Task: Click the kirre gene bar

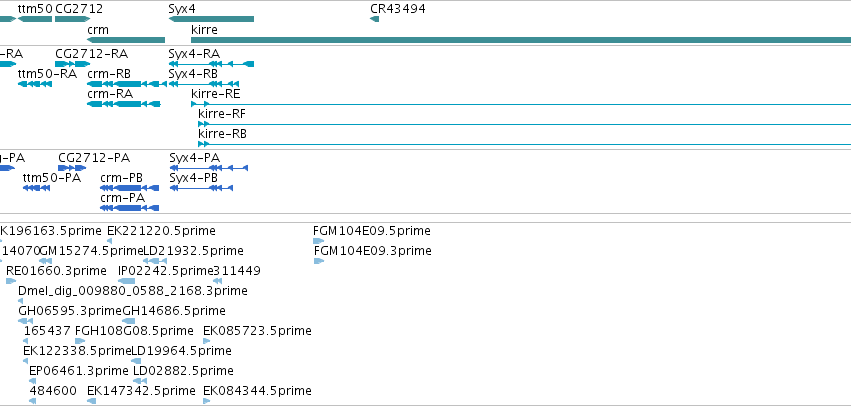Action: tap(521, 40)
